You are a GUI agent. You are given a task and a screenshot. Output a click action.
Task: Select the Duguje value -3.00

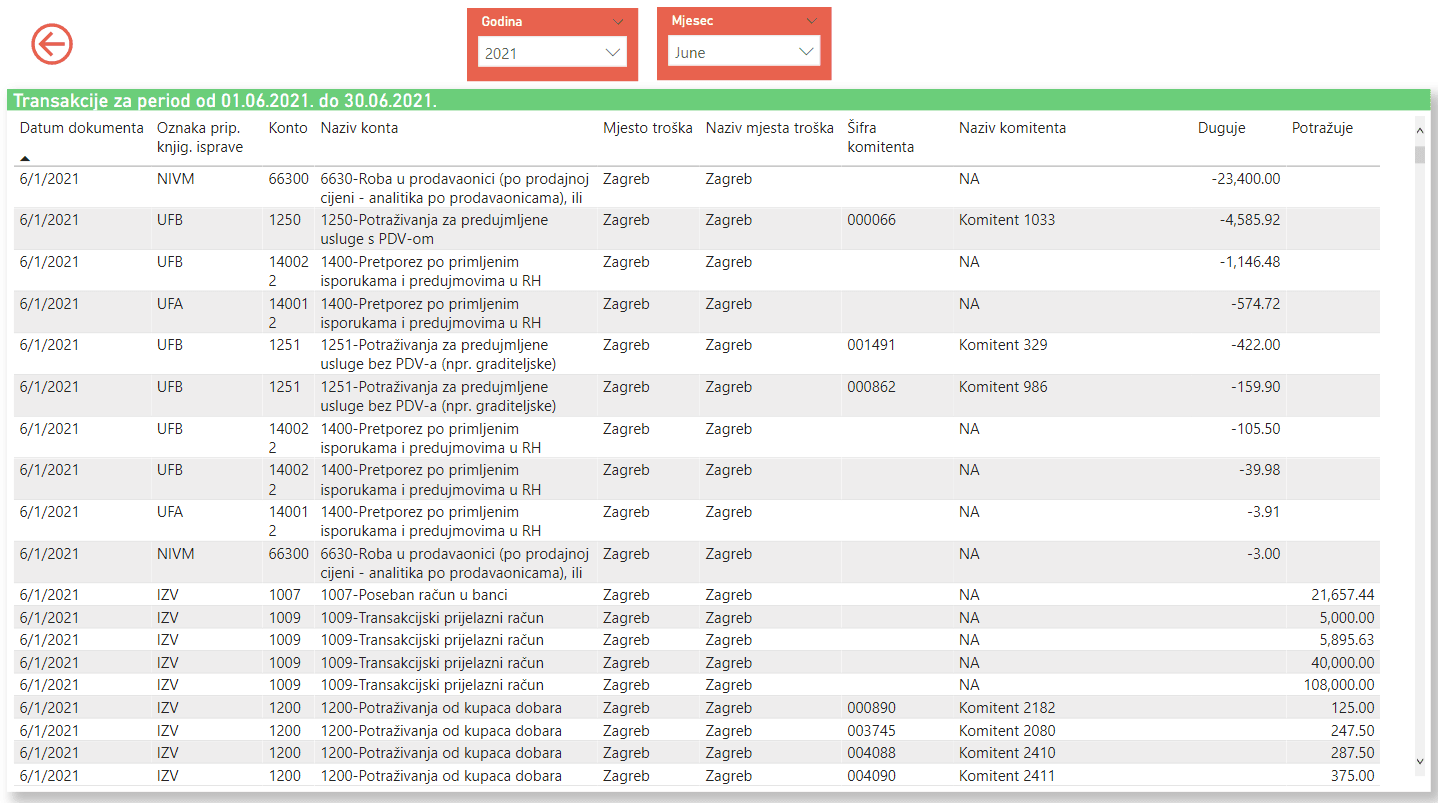pos(1263,554)
